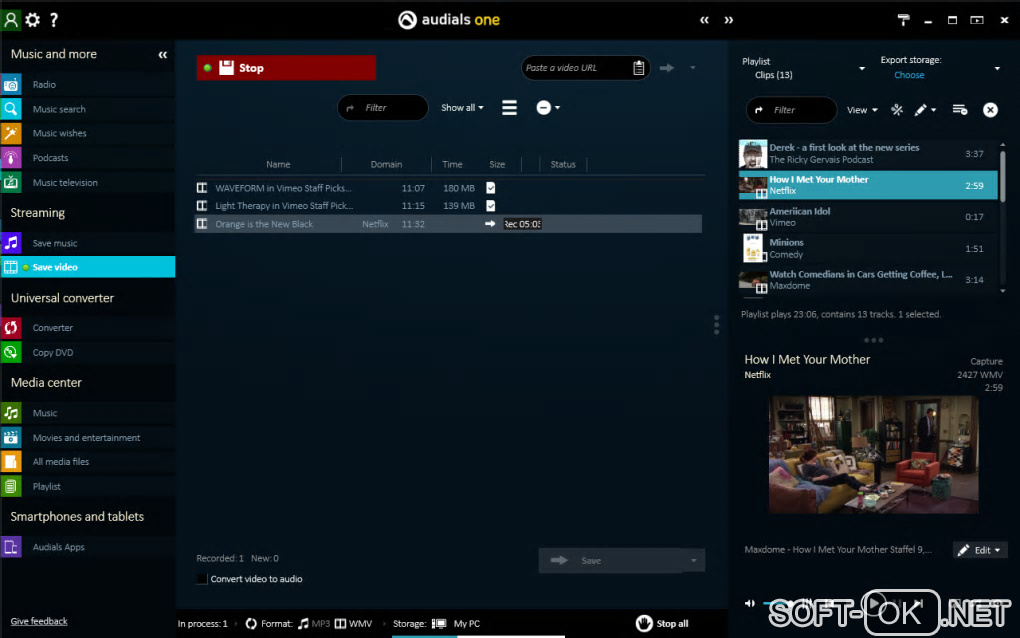Open the Save button dropdown arrow
The image size is (1020, 638).
point(693,561)
